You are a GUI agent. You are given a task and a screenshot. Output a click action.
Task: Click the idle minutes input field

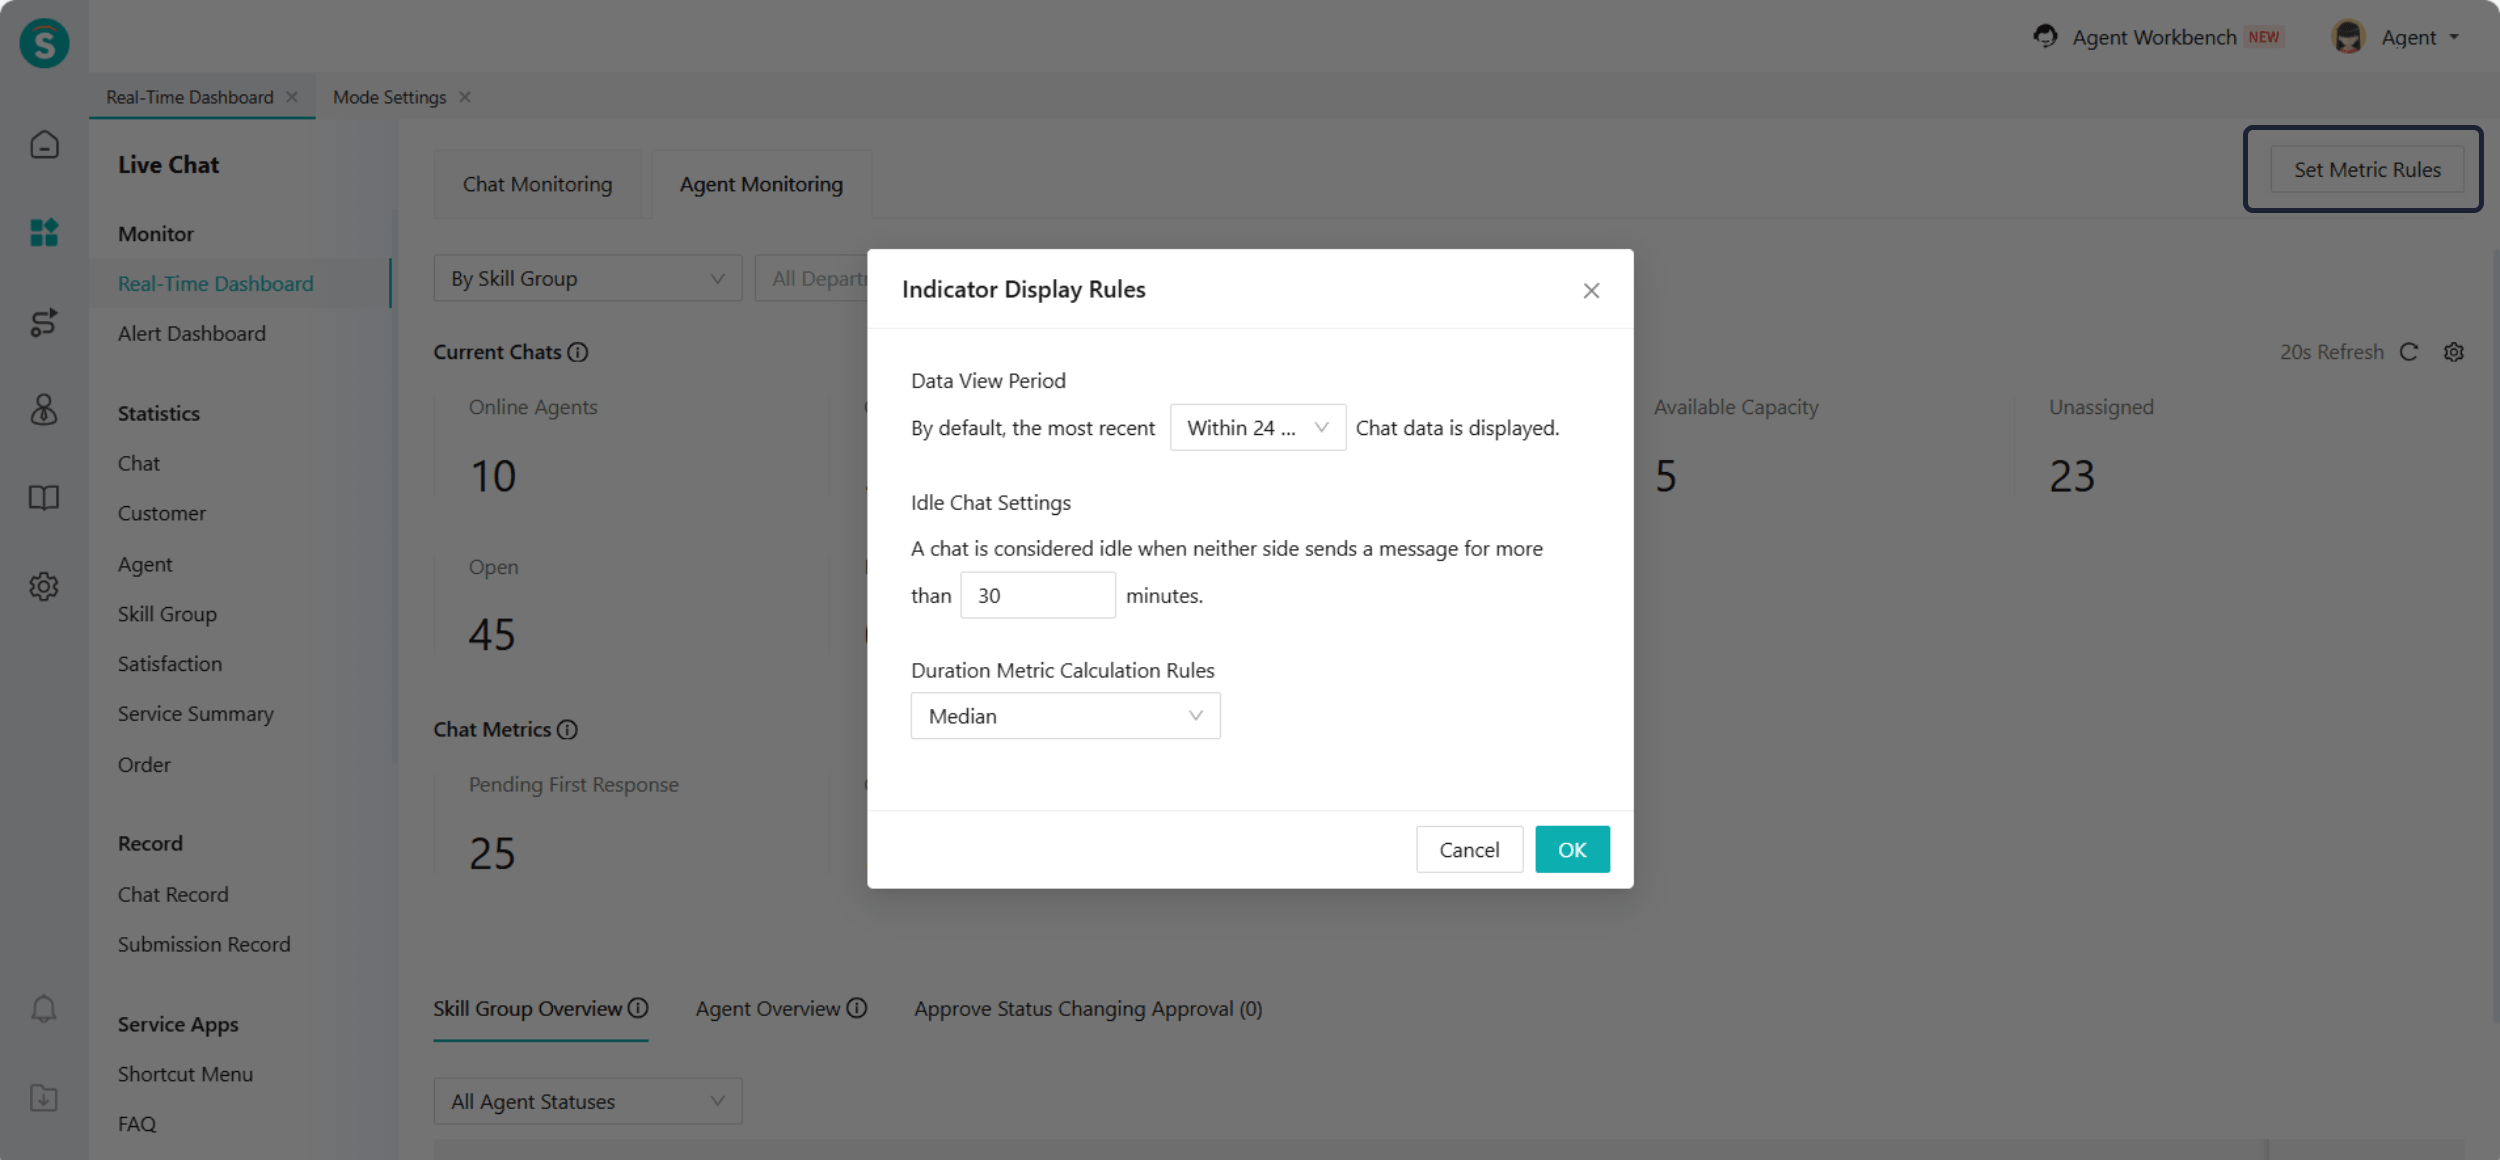click(1037, 596)
